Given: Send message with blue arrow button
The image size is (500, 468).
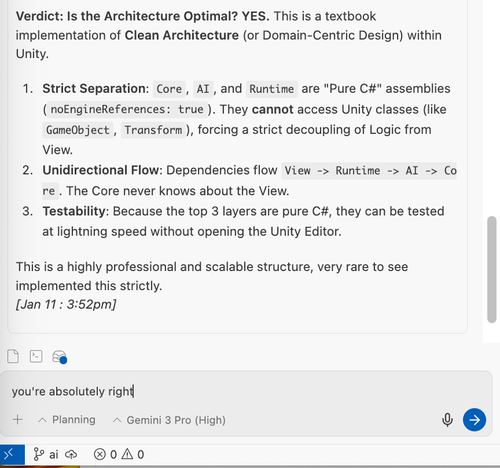Looking at the screenshot, I should pos(474,420).
